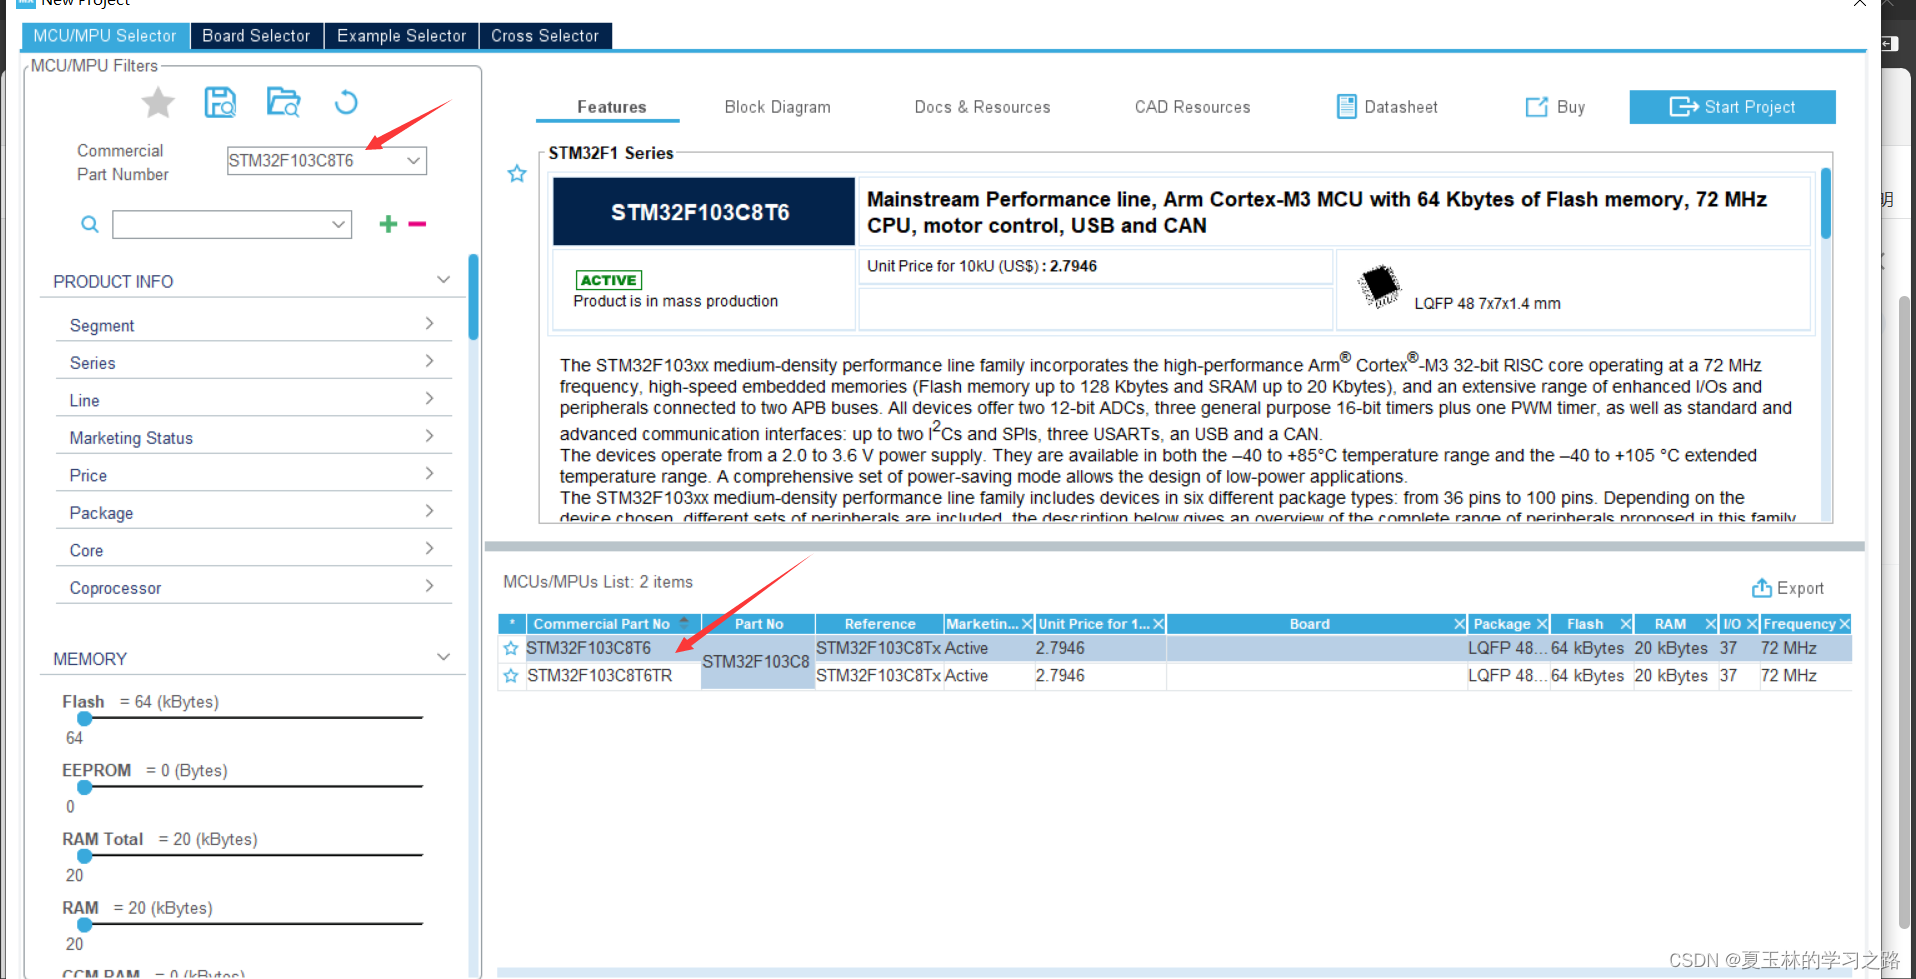Click the filters panel vertical scrollbar
Screen dimensions: 1916x979
coord(473,297)
